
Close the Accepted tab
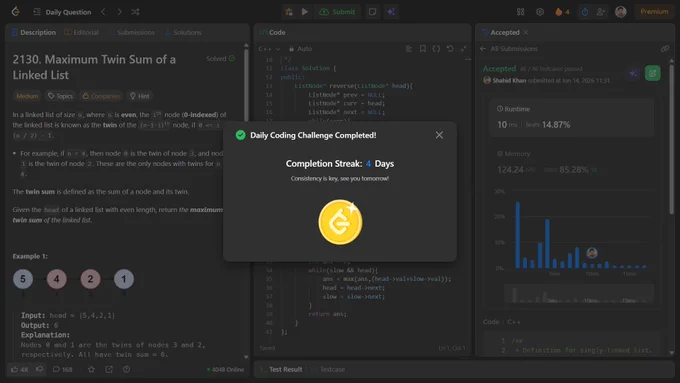coord(526,33)
